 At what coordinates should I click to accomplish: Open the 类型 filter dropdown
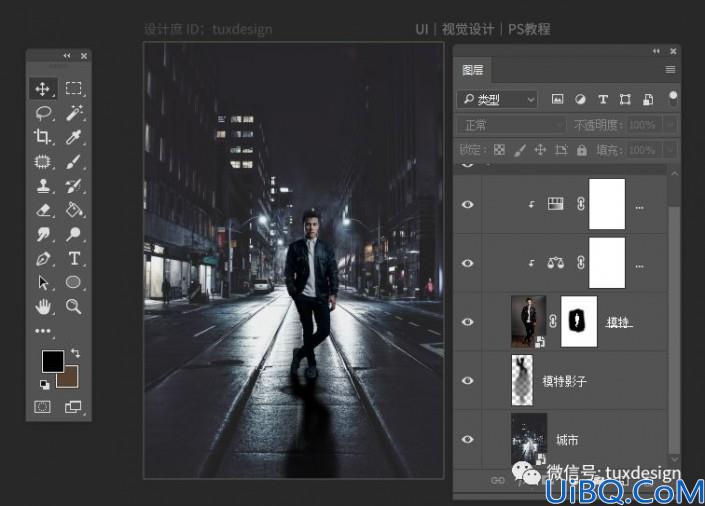[x=497, y=99]
